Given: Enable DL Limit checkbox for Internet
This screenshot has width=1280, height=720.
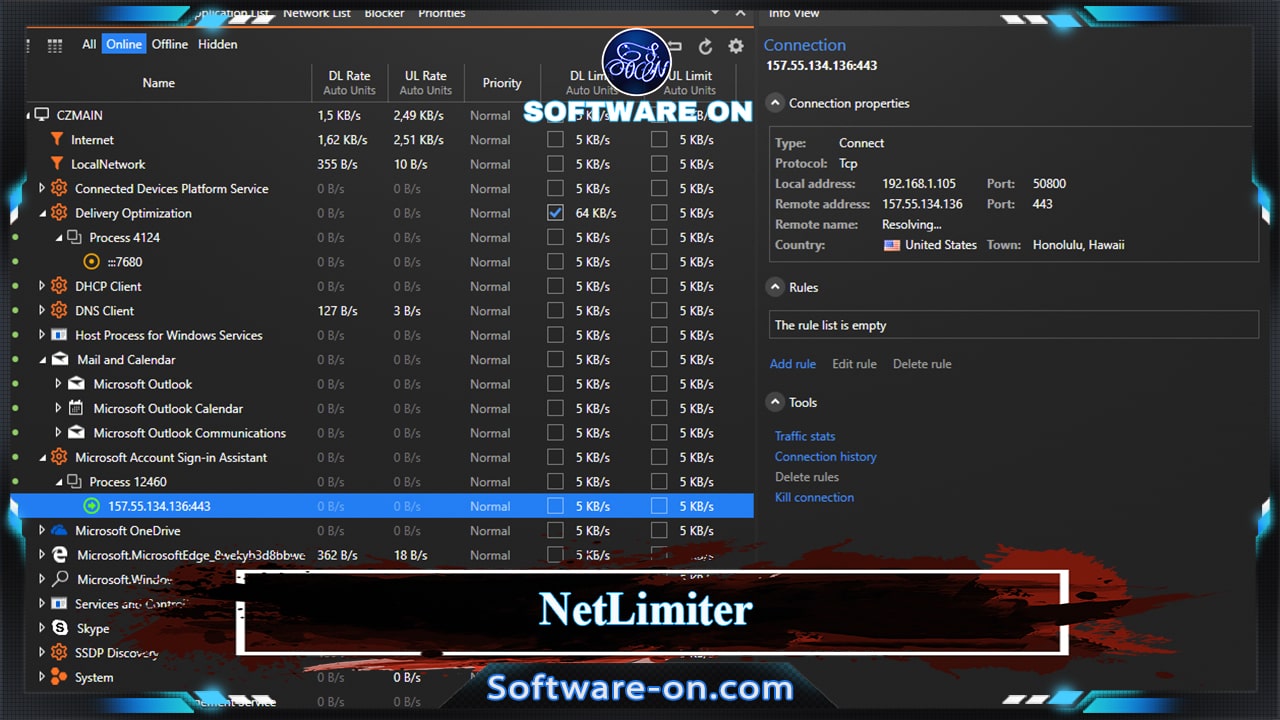Looking at the screenshot, I should click(x=555, y=140).
